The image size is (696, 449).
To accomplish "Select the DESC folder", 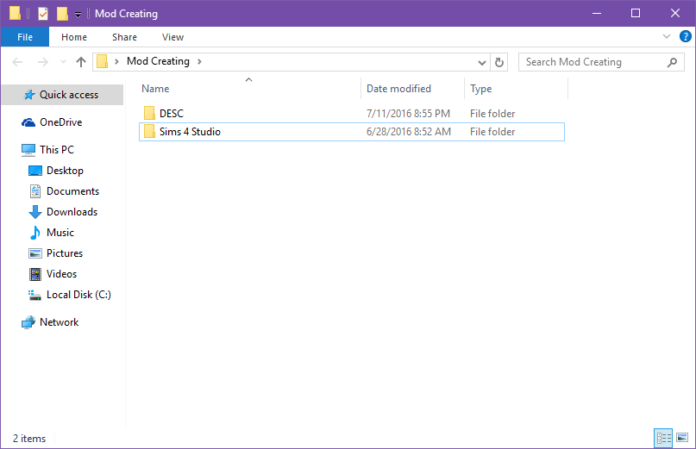I will 171,113.
